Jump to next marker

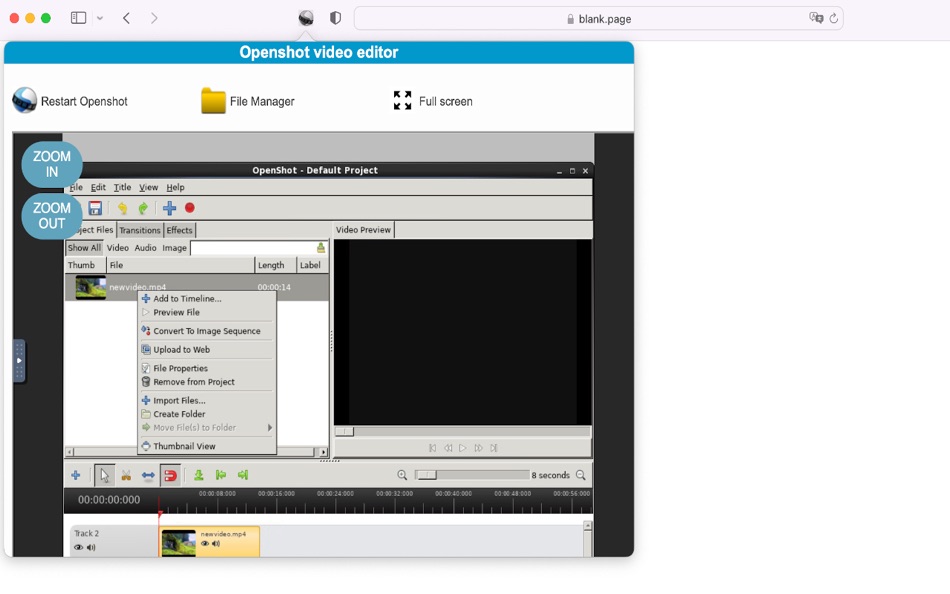(x=243, y=475)
